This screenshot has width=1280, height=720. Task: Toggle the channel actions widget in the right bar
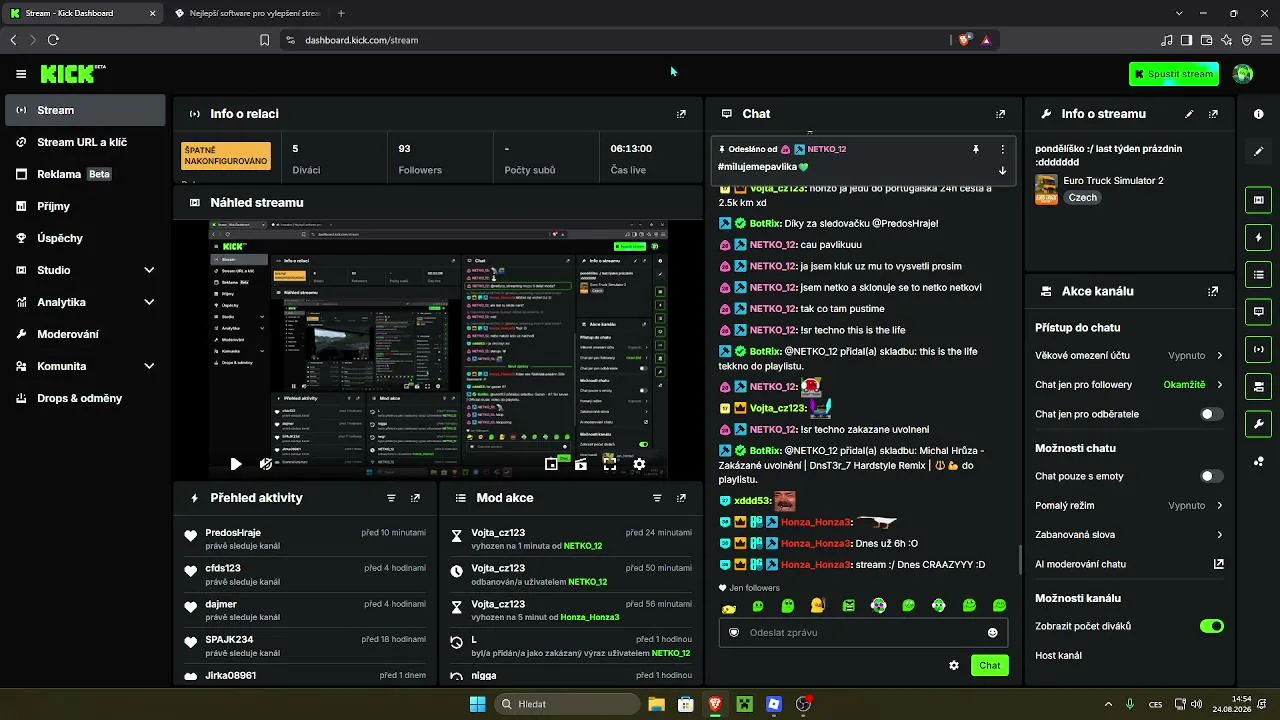click(1258, 386)
